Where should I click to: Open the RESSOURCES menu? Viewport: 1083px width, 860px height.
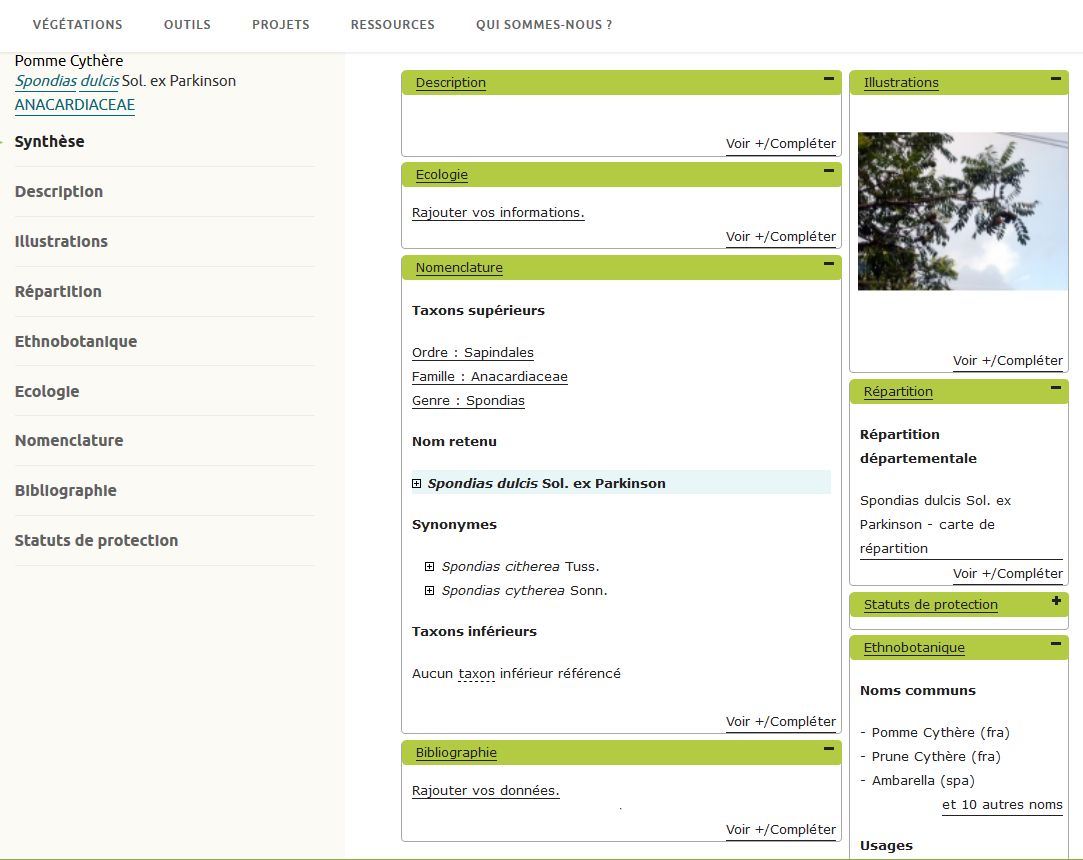coord(392,24)
